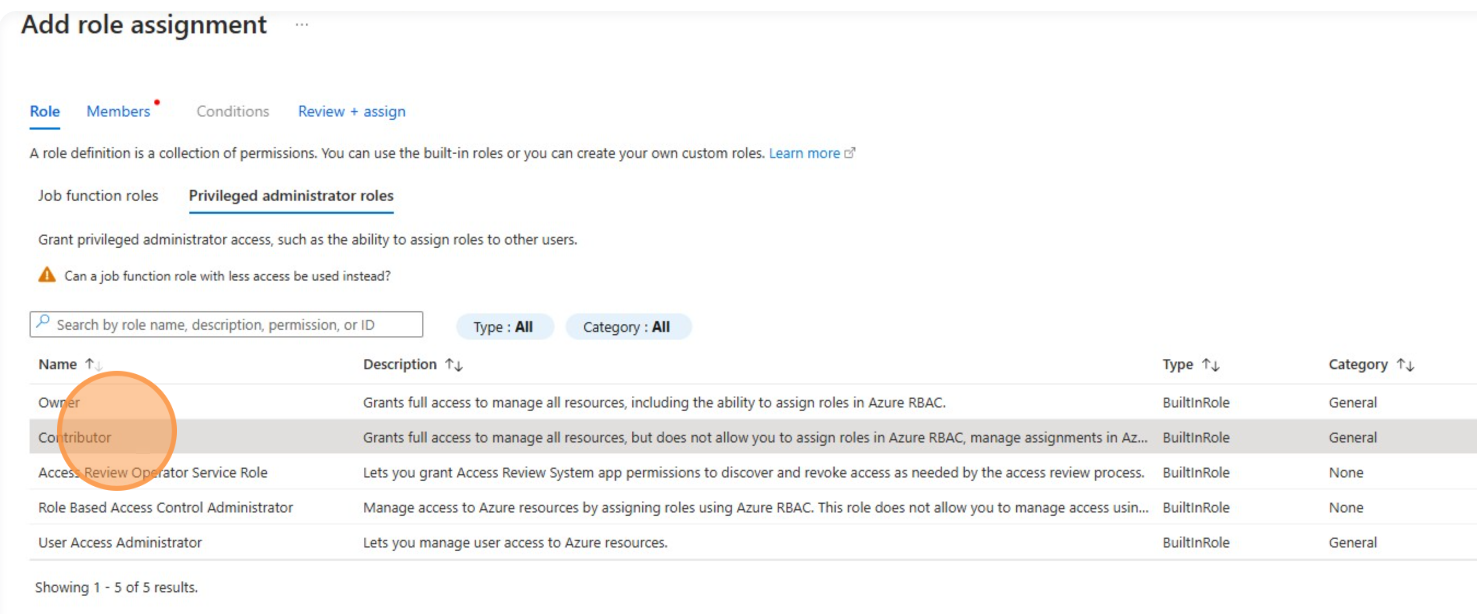
Task: Click the sort arrows beside Category column
Action: (x=1405, y=365)
